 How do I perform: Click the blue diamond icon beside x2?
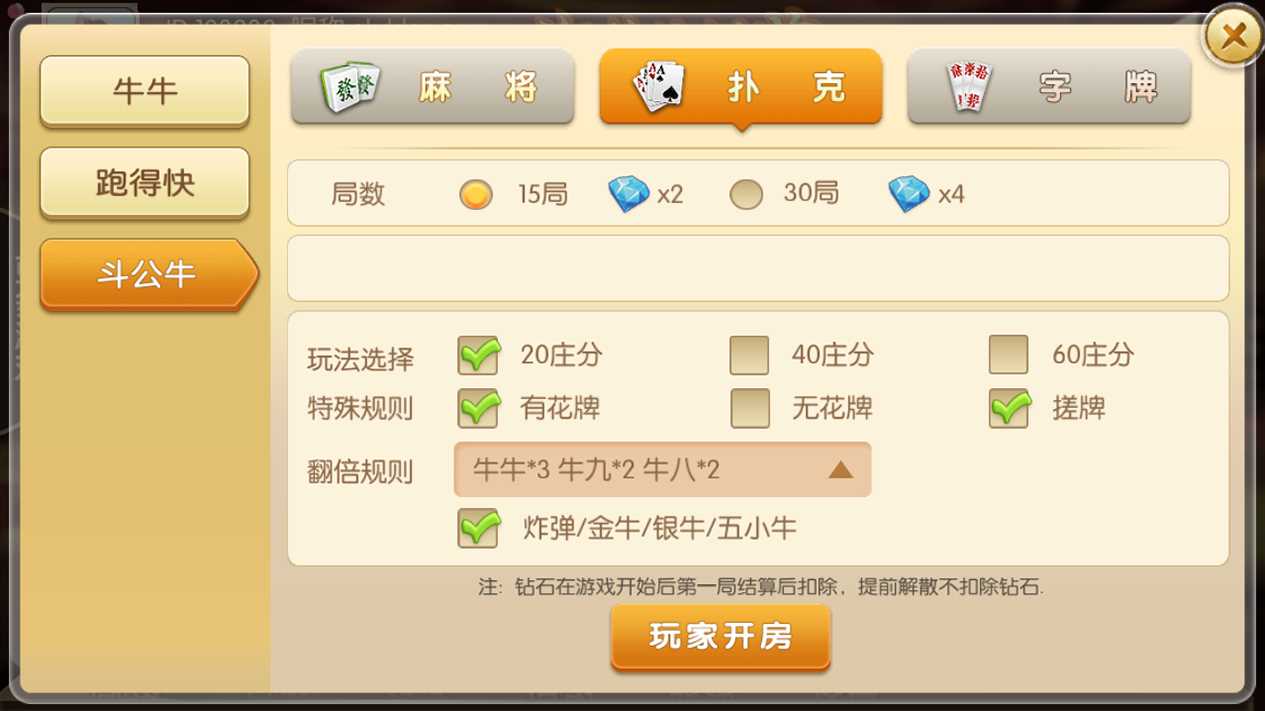click(629, 193)
